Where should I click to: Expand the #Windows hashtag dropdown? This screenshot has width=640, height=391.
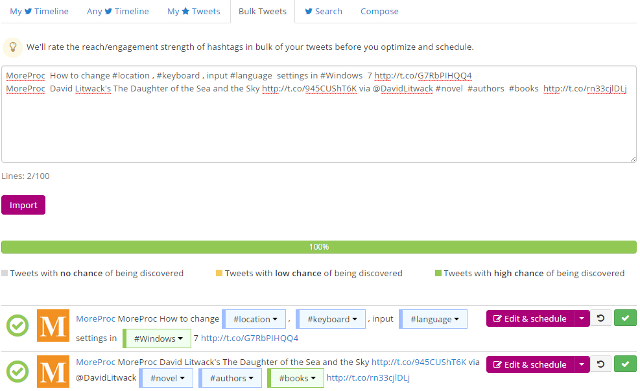tap(158, 339)
